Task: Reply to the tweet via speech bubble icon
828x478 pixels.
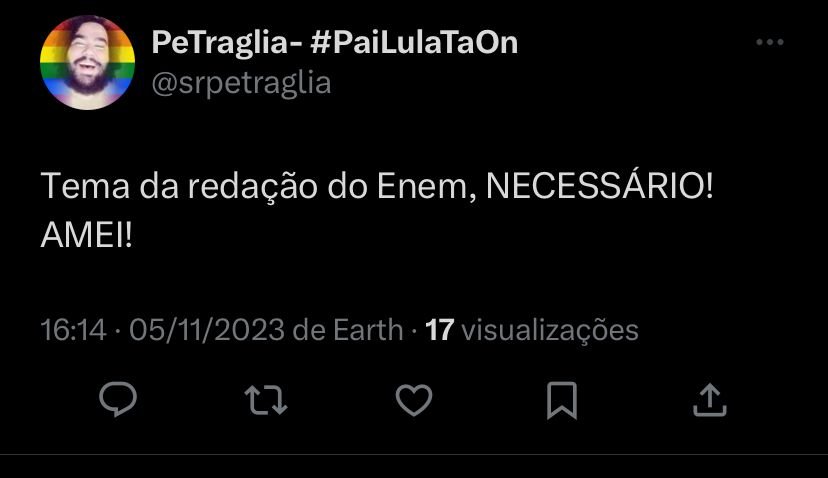Action: pos(118,399)
